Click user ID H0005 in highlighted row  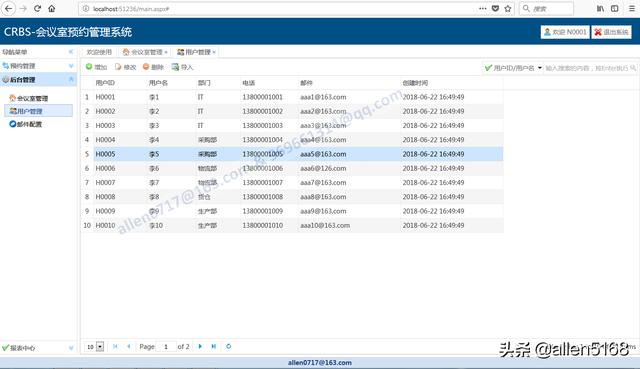(105, 154)
